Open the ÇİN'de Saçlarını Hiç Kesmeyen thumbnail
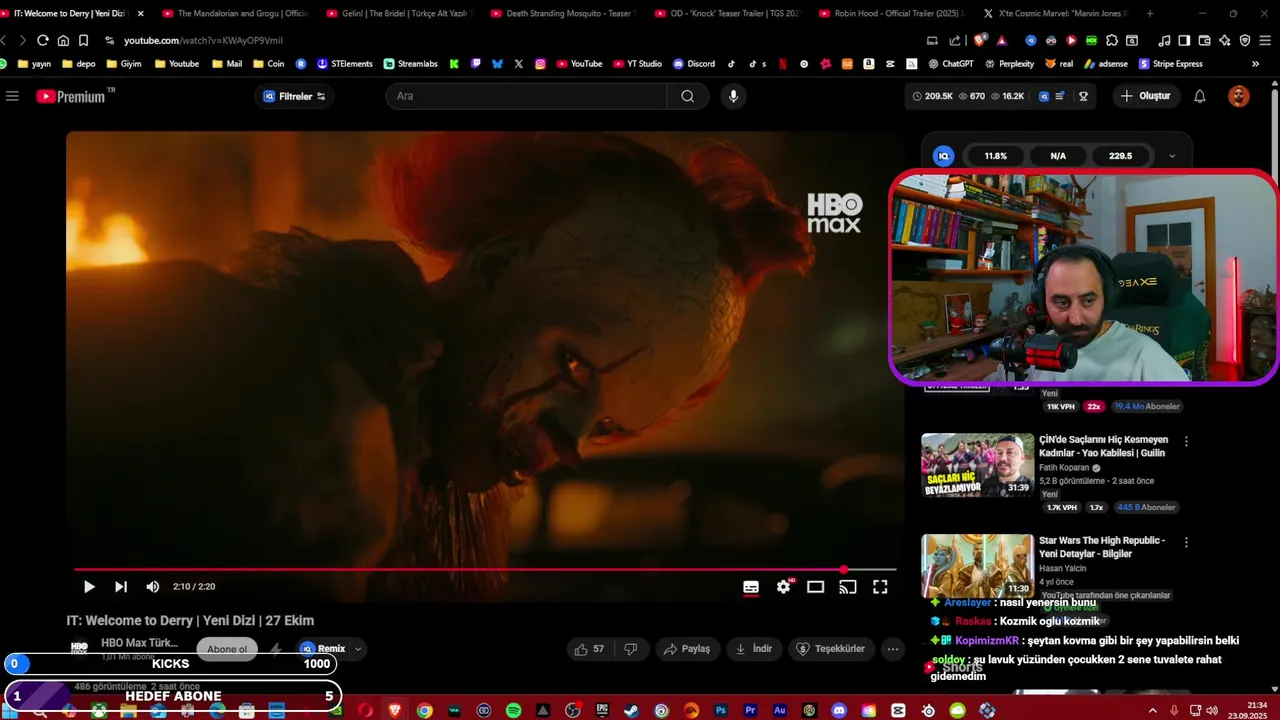This screenshot has height=720, width=1280. (x=977, y=465)
